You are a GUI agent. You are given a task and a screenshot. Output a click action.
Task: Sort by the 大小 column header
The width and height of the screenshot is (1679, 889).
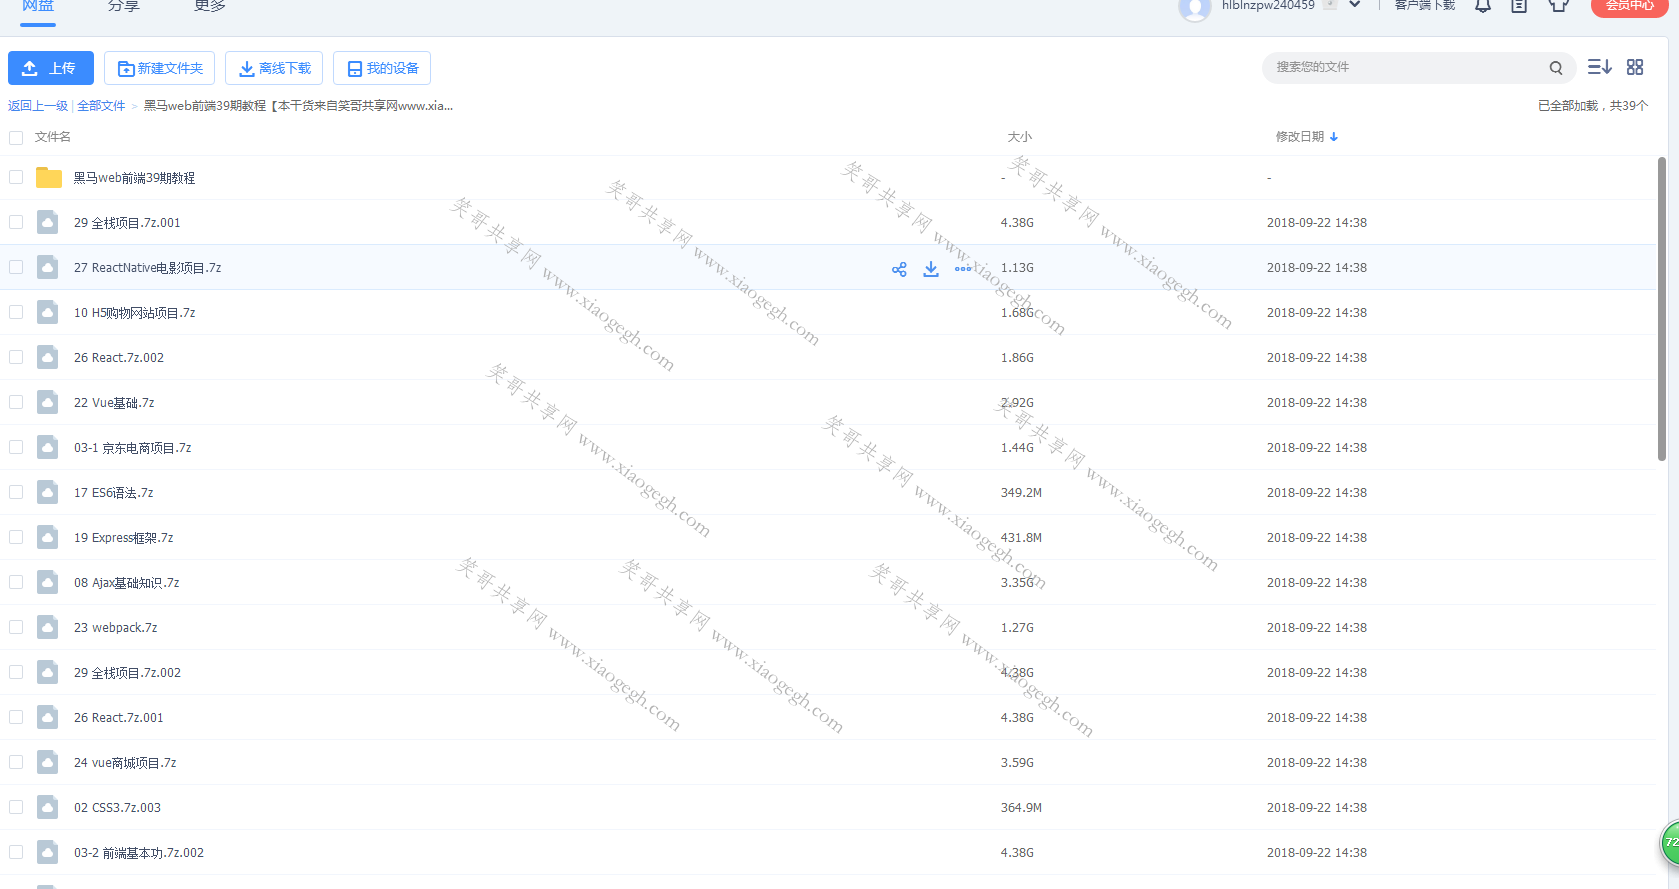1019,137
